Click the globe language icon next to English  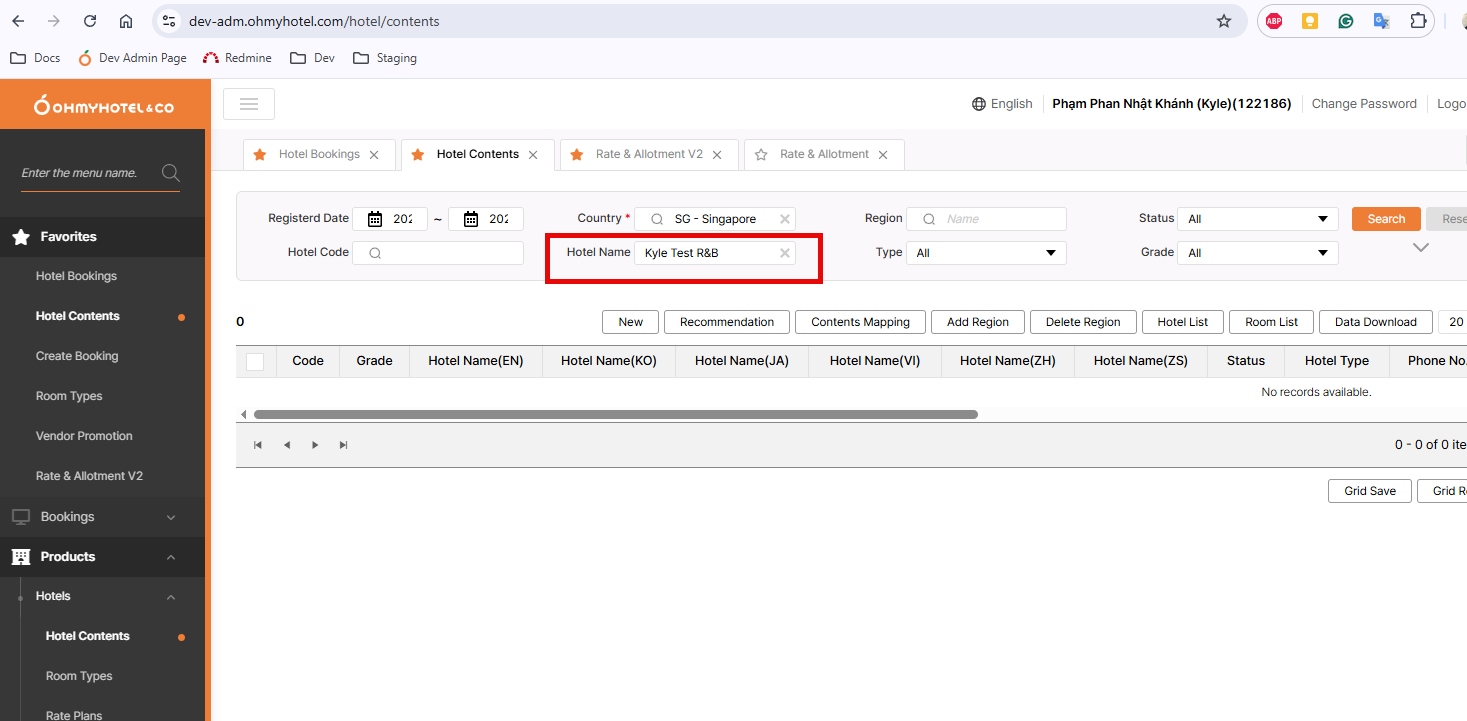[978, 104]
